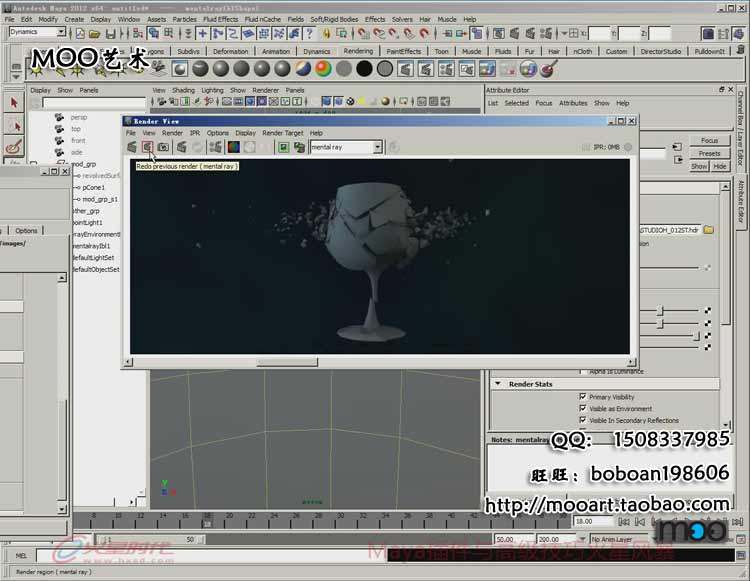The width and height of the screenshot is (750, 581).
Task: Click the persp camera in Outliner
Action: [79, 117]
